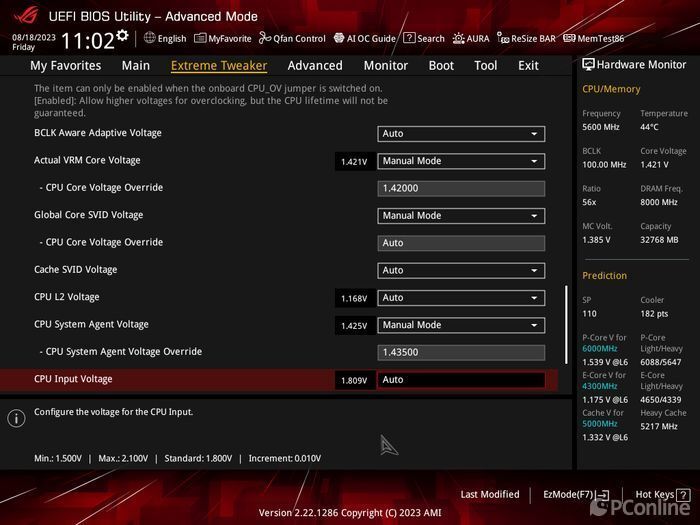Click the 4300MHz E-Core prediction link
This screenshot has width=700, height=525.
coord(600,386)
